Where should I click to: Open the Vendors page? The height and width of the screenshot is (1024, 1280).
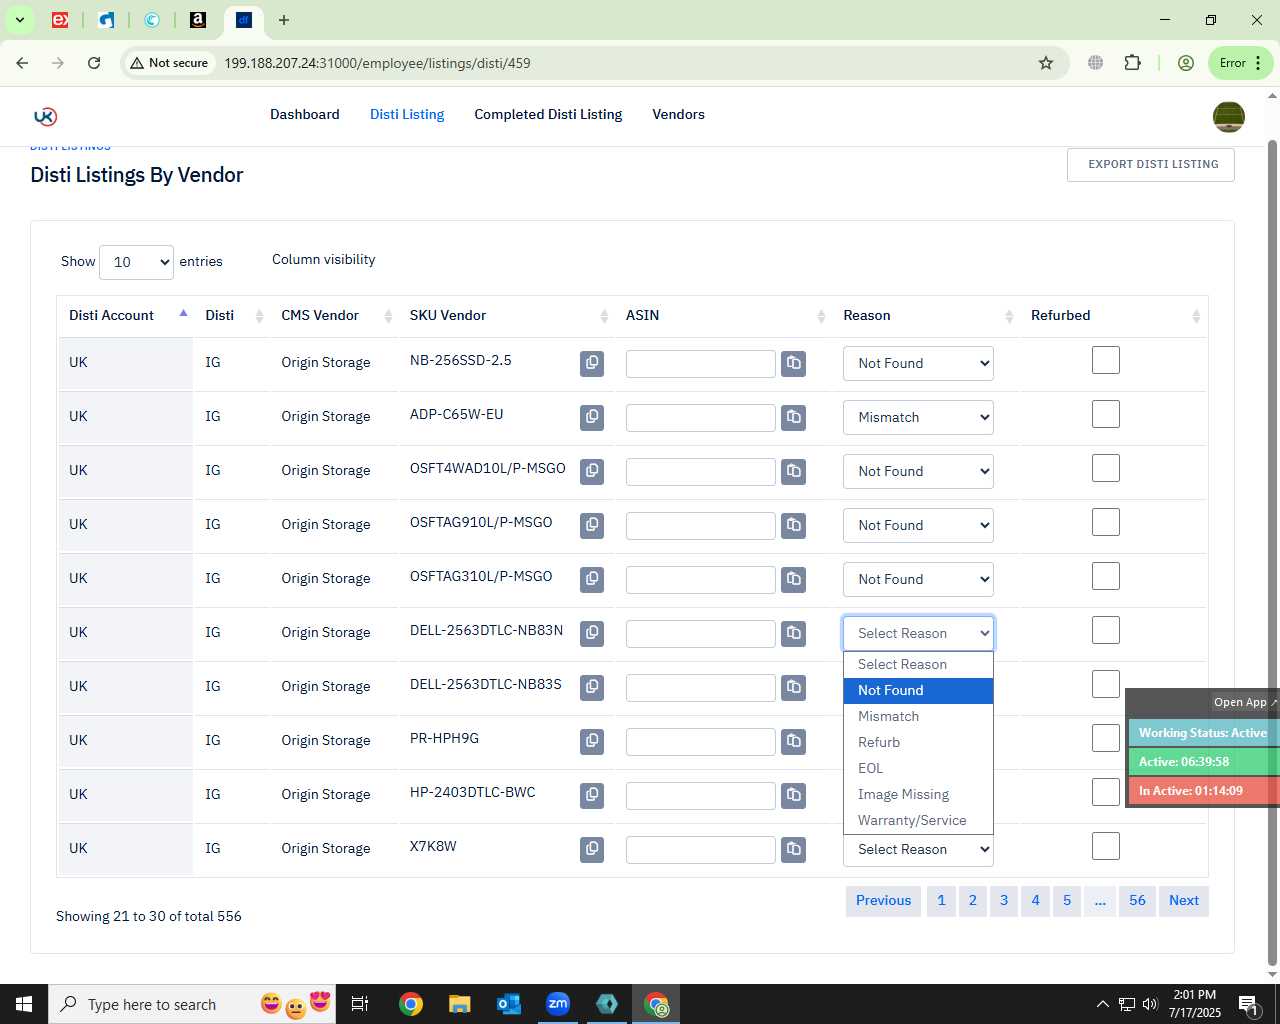(678, 114)
